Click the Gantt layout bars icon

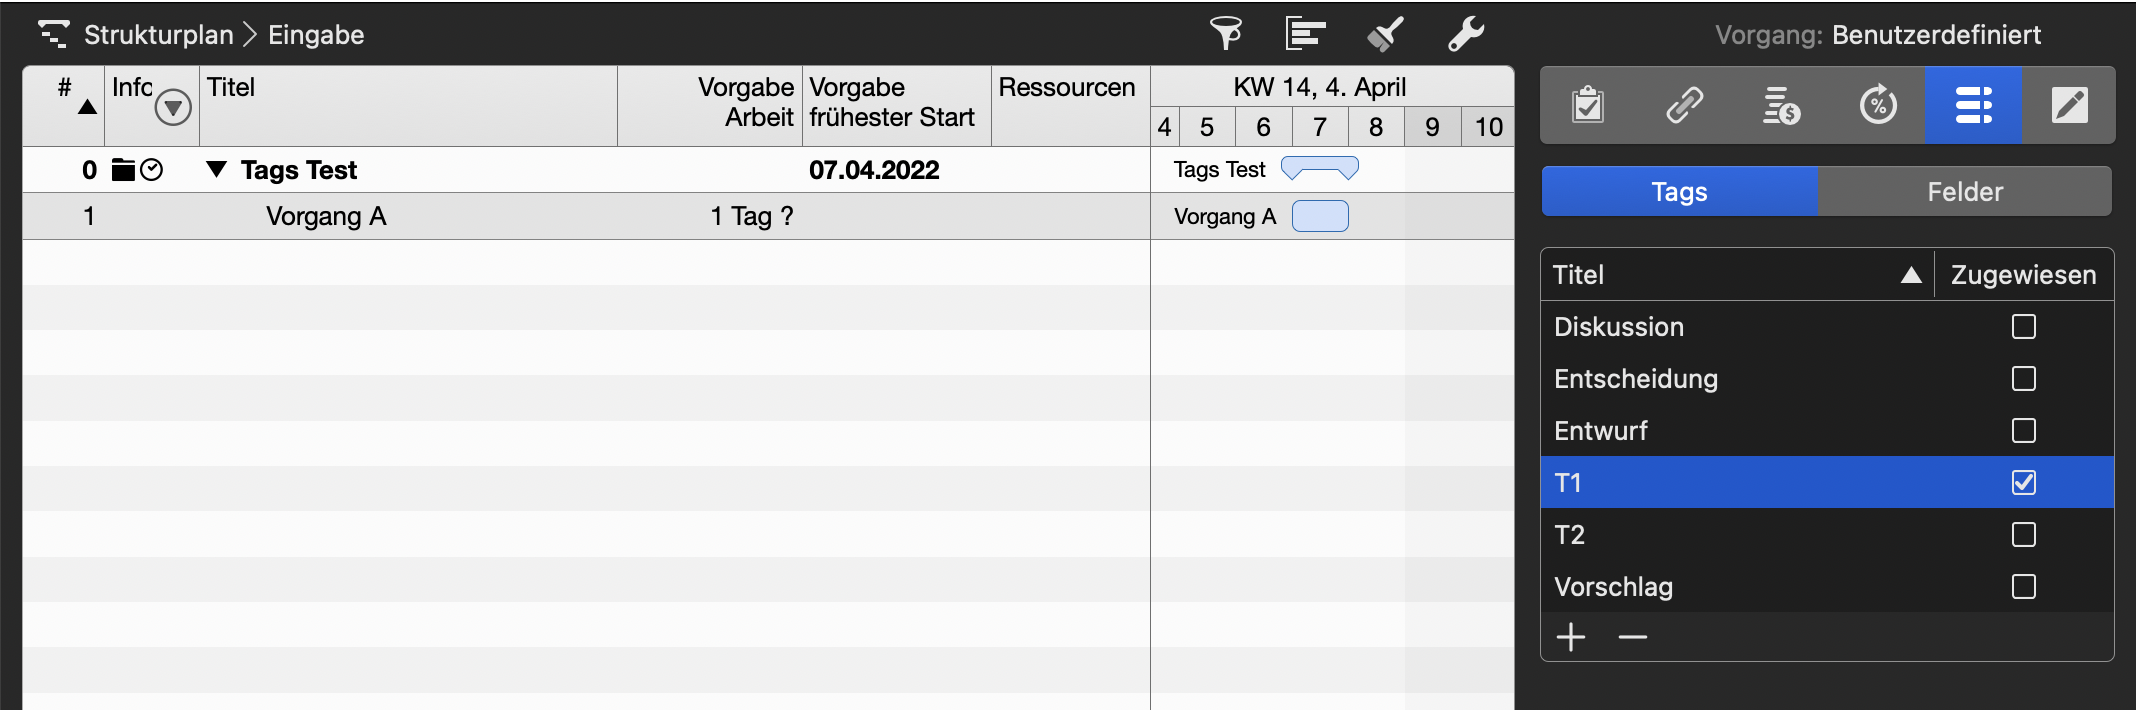click(x=1305, y=34)
